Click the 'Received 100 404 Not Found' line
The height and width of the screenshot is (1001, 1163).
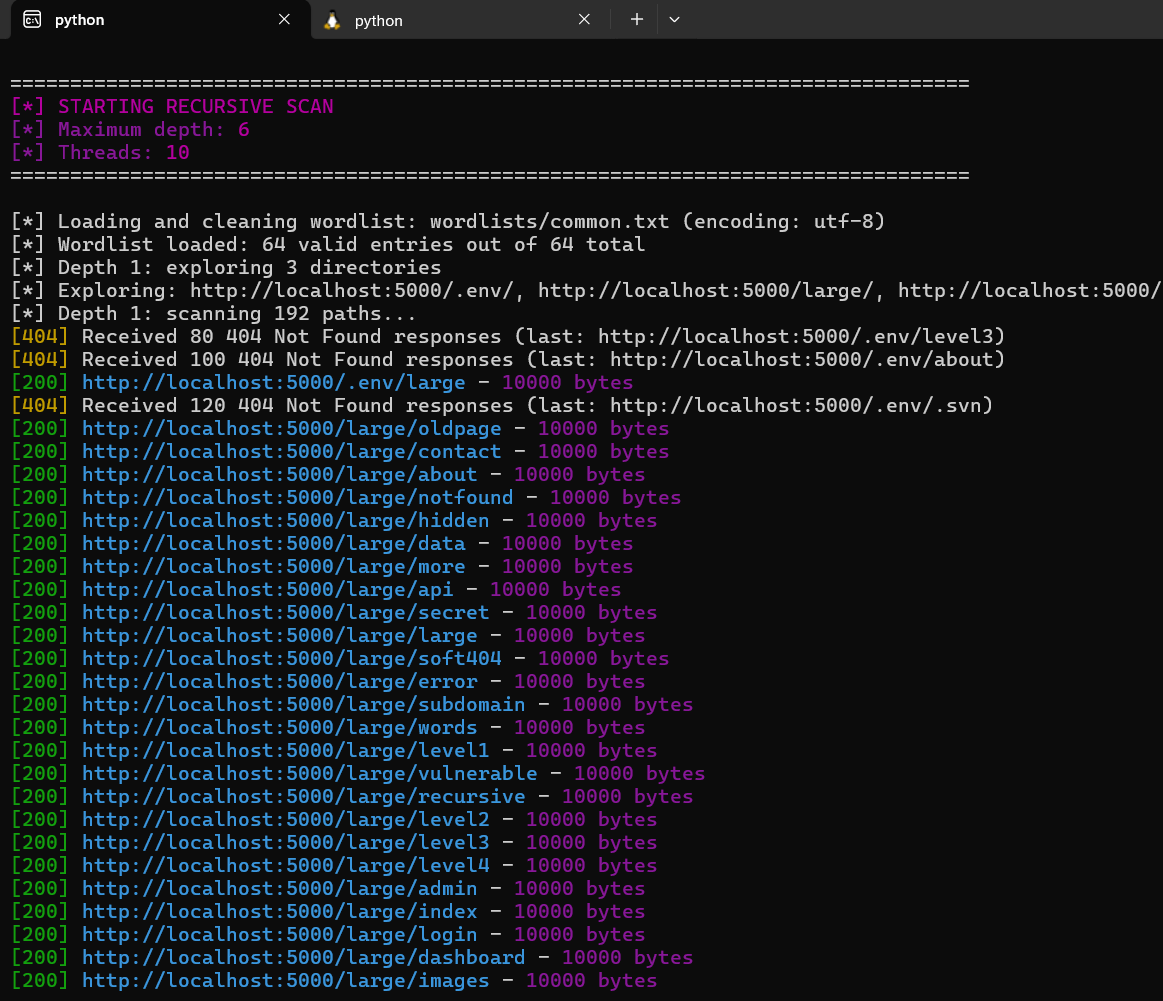(x=508, y=360)
